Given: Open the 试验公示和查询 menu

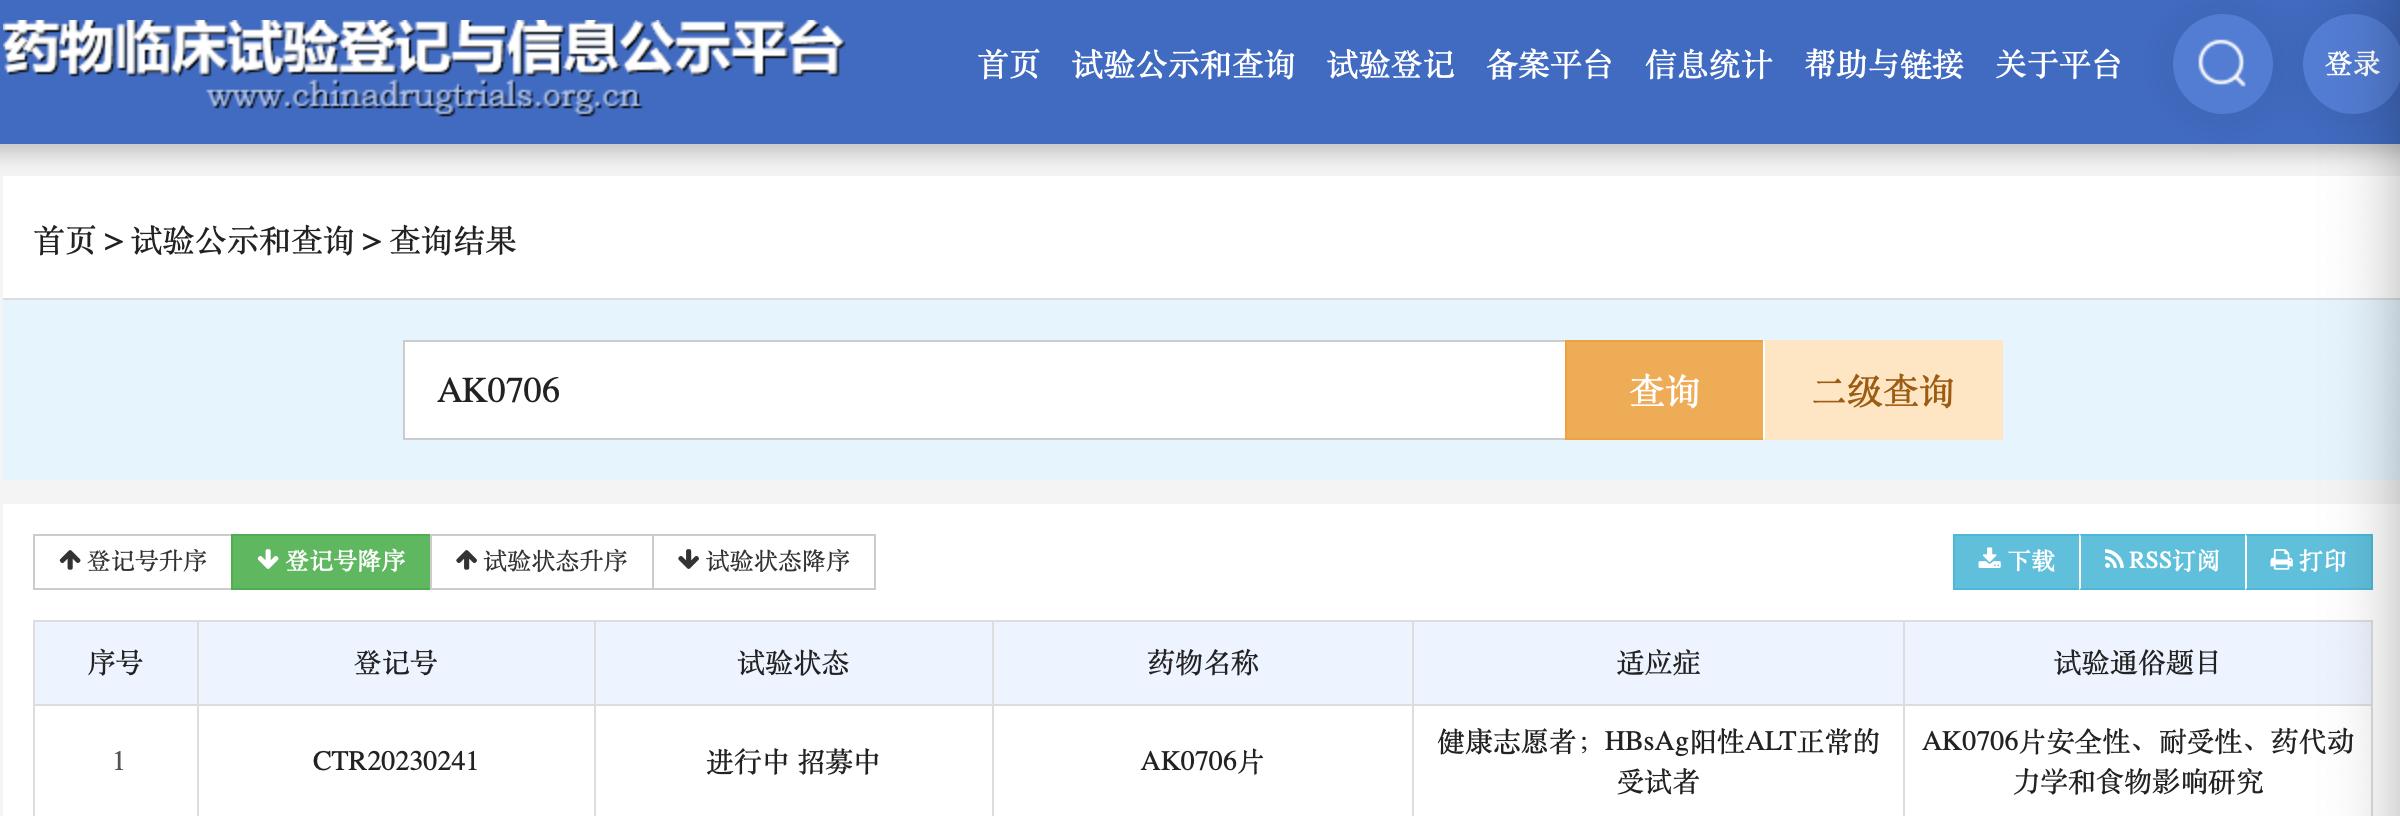Looking at the screenshot, I should (1183, 65).
